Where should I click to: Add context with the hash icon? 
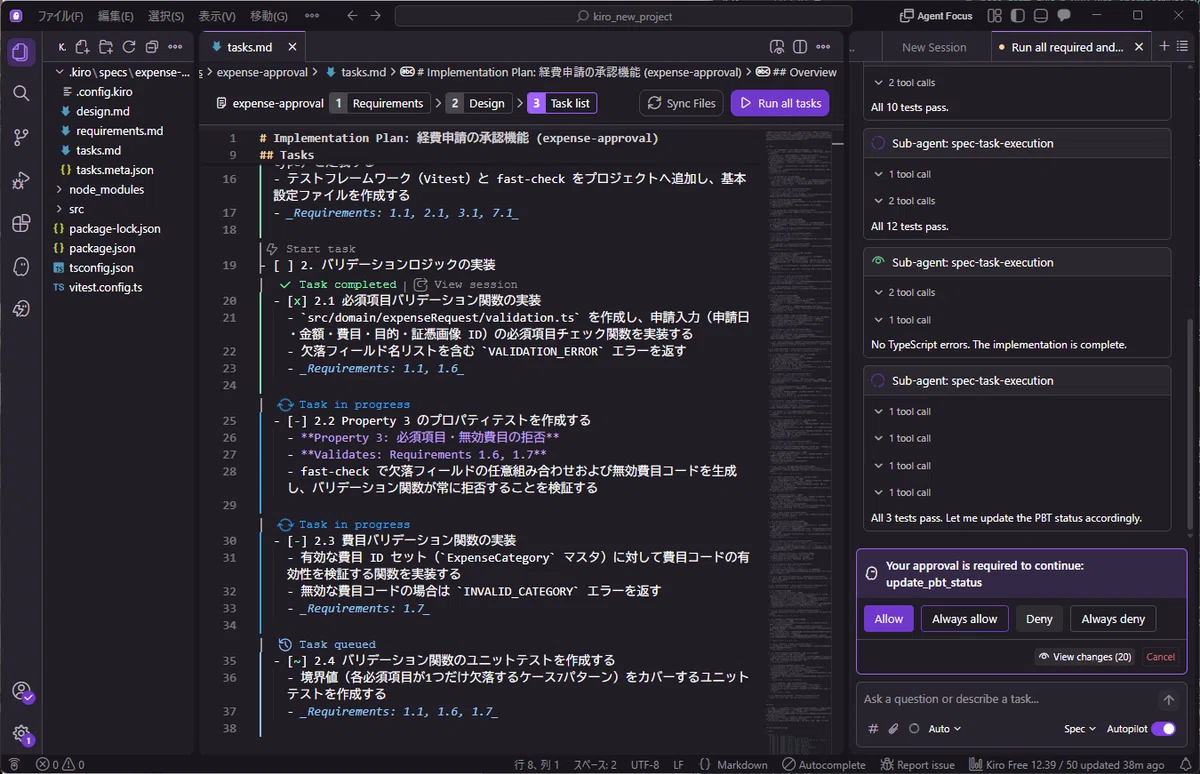[873, 729]
